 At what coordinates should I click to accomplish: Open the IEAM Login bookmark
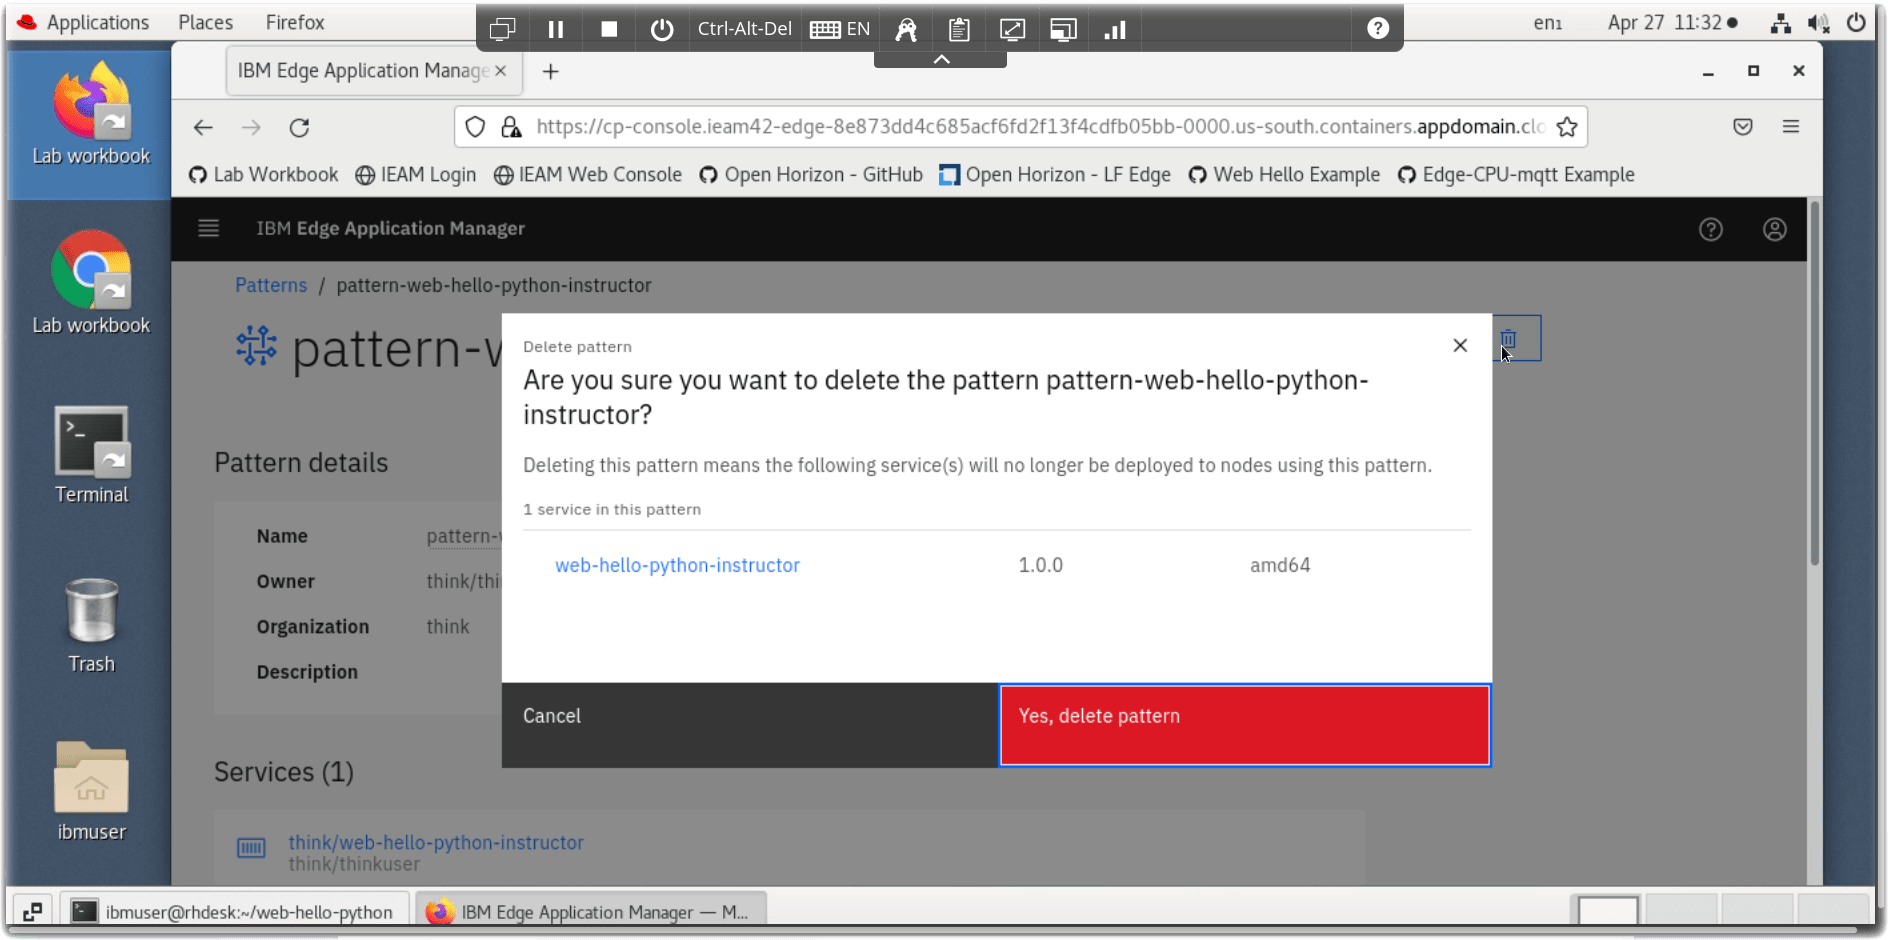[x=416, y=175]
